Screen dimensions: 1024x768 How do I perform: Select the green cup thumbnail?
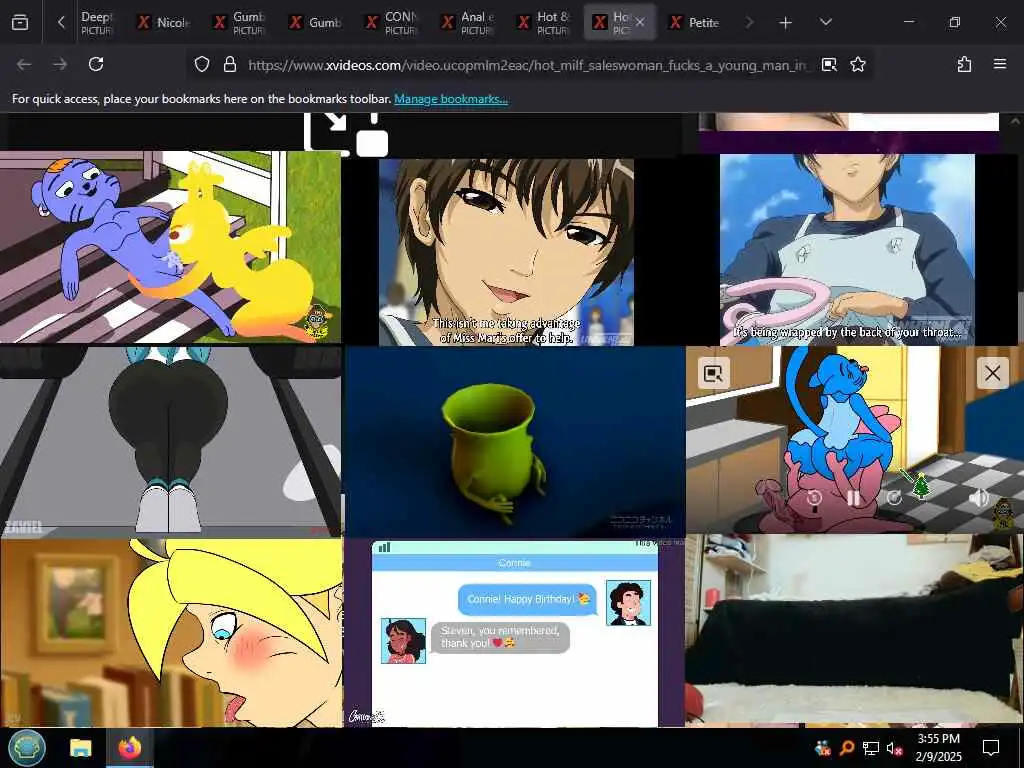point(515,442)
